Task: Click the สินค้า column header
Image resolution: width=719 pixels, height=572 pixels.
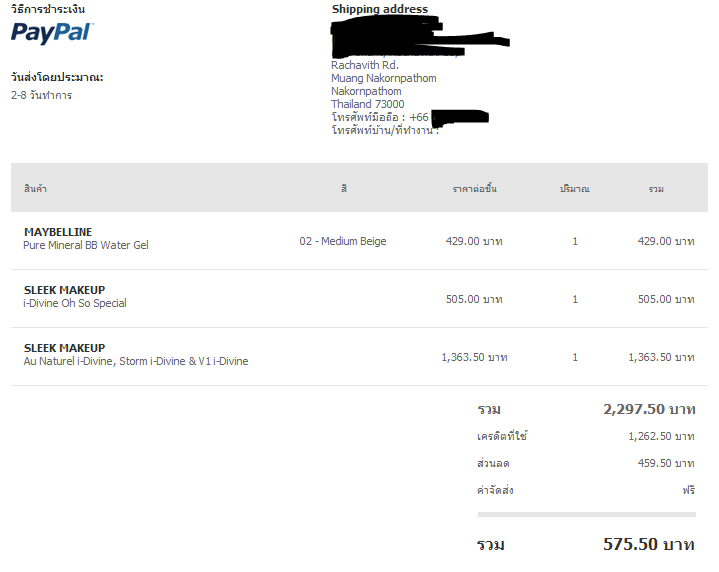Action: [35, 189]
